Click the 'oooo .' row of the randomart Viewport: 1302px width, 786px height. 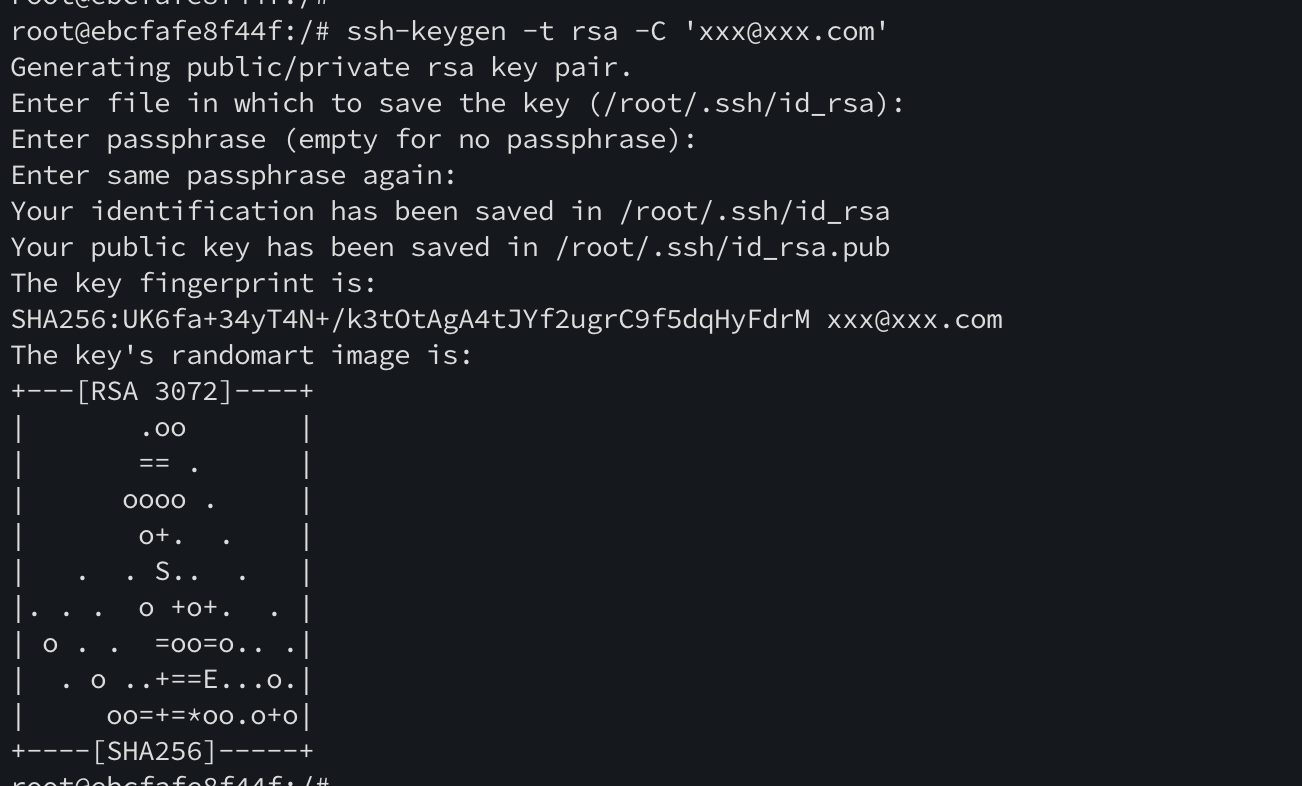(x=168, y=500)
